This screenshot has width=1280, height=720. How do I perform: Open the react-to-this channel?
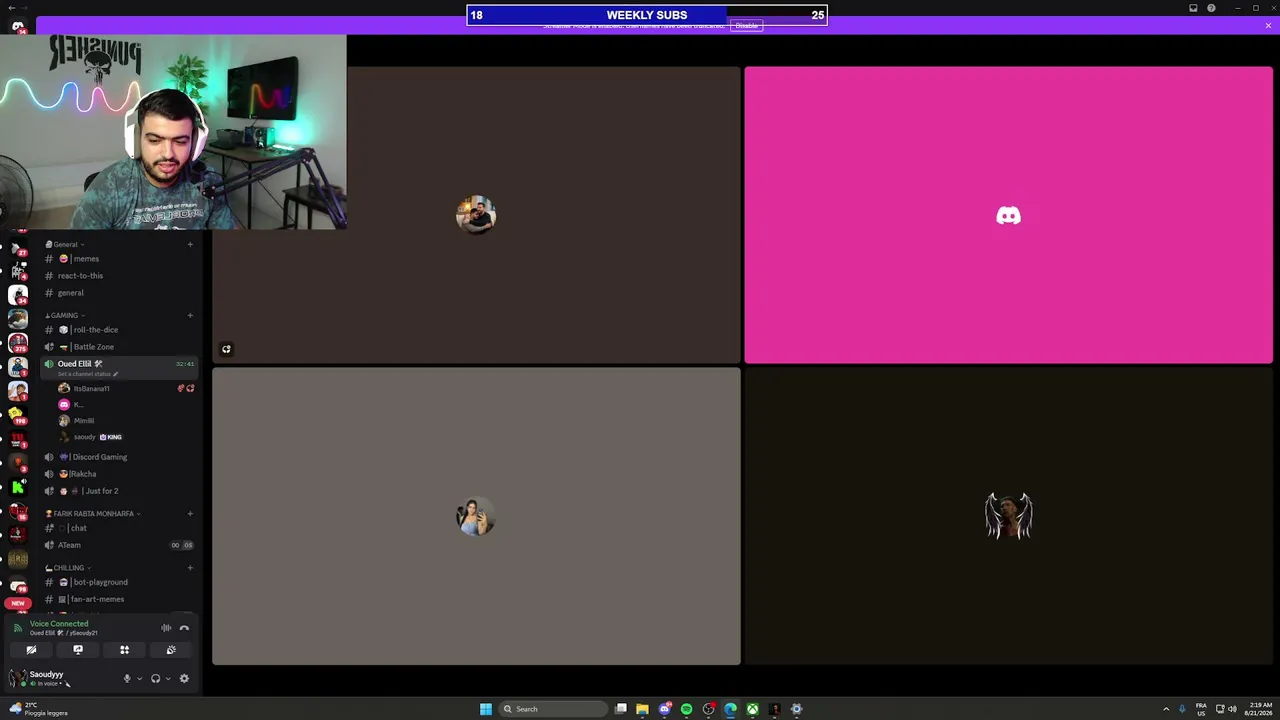tap(120, 276)
